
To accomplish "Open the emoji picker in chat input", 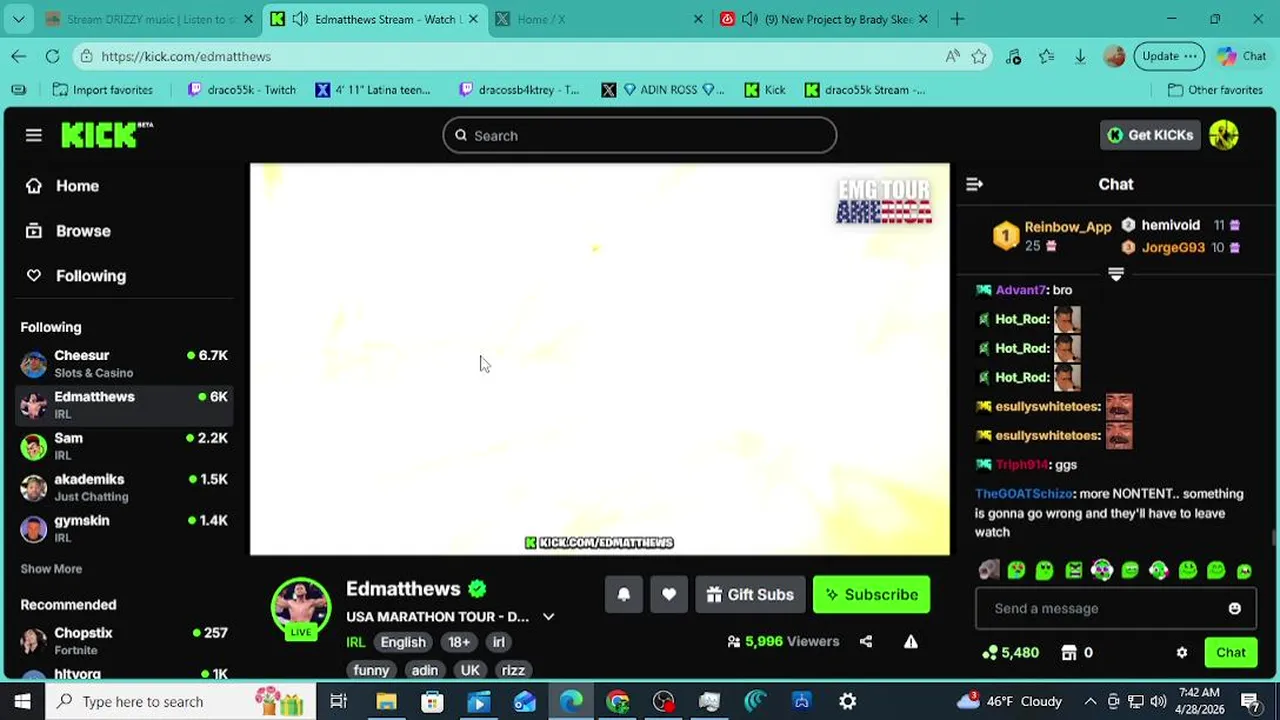I will click(x=1234, y=608).
